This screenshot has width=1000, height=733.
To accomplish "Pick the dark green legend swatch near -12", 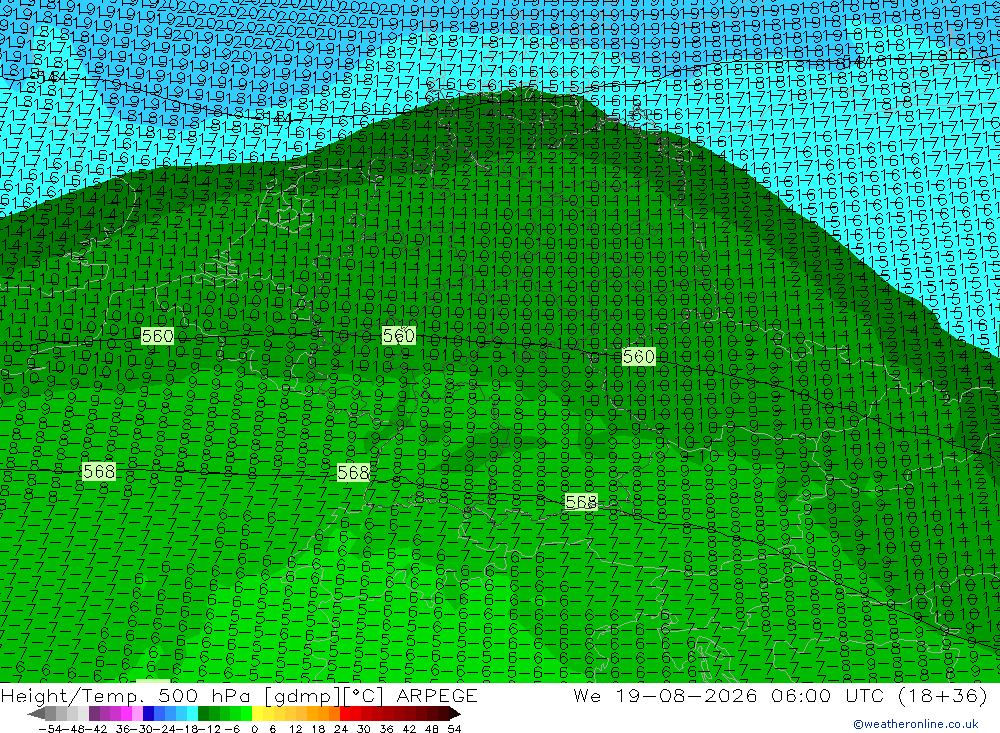I will (203, 714).
